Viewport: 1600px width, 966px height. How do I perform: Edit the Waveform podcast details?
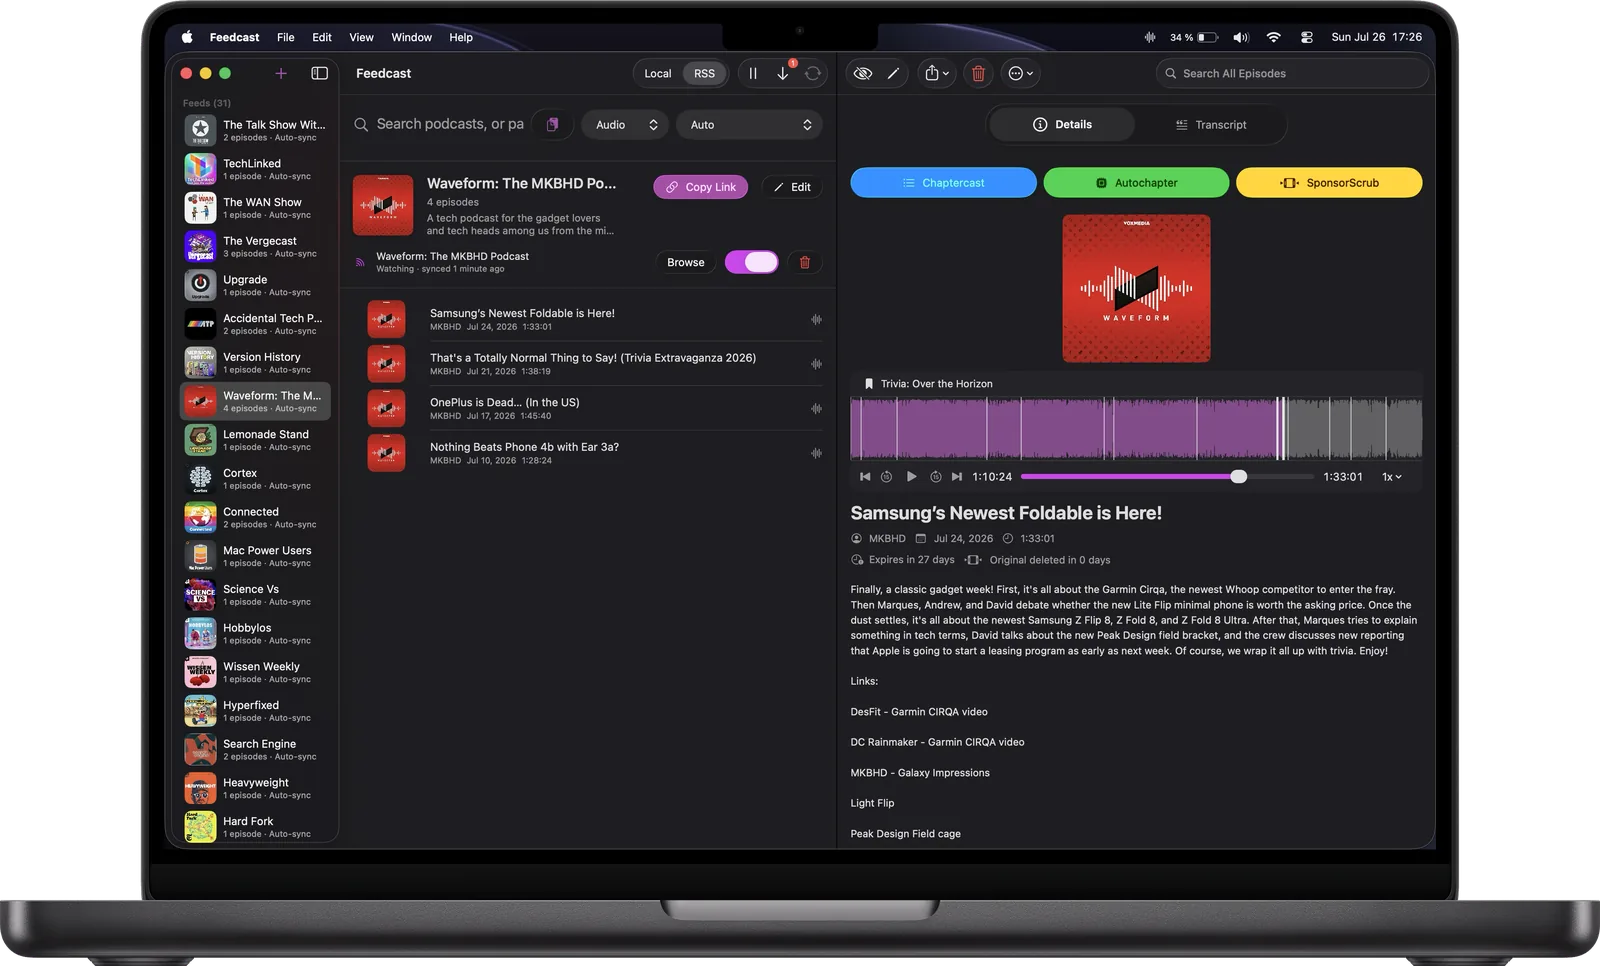(792, 187)
